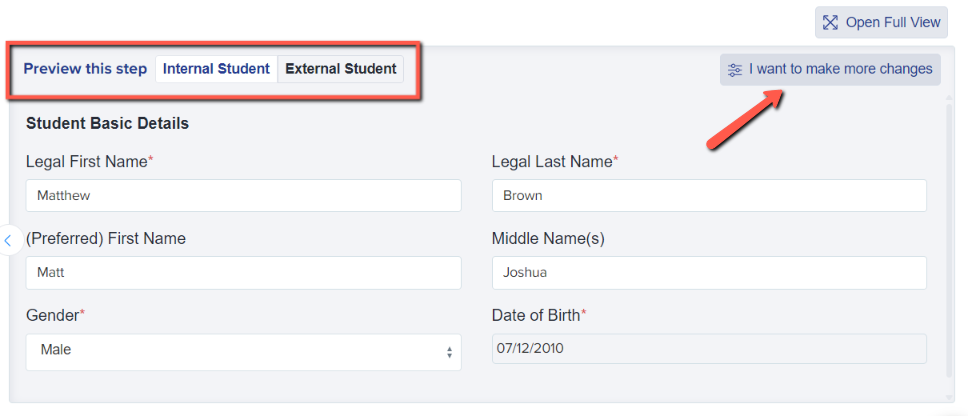Focus the Legal First Name field with Matthew
This screenshot has width=968, height=416.
(243, 196)
